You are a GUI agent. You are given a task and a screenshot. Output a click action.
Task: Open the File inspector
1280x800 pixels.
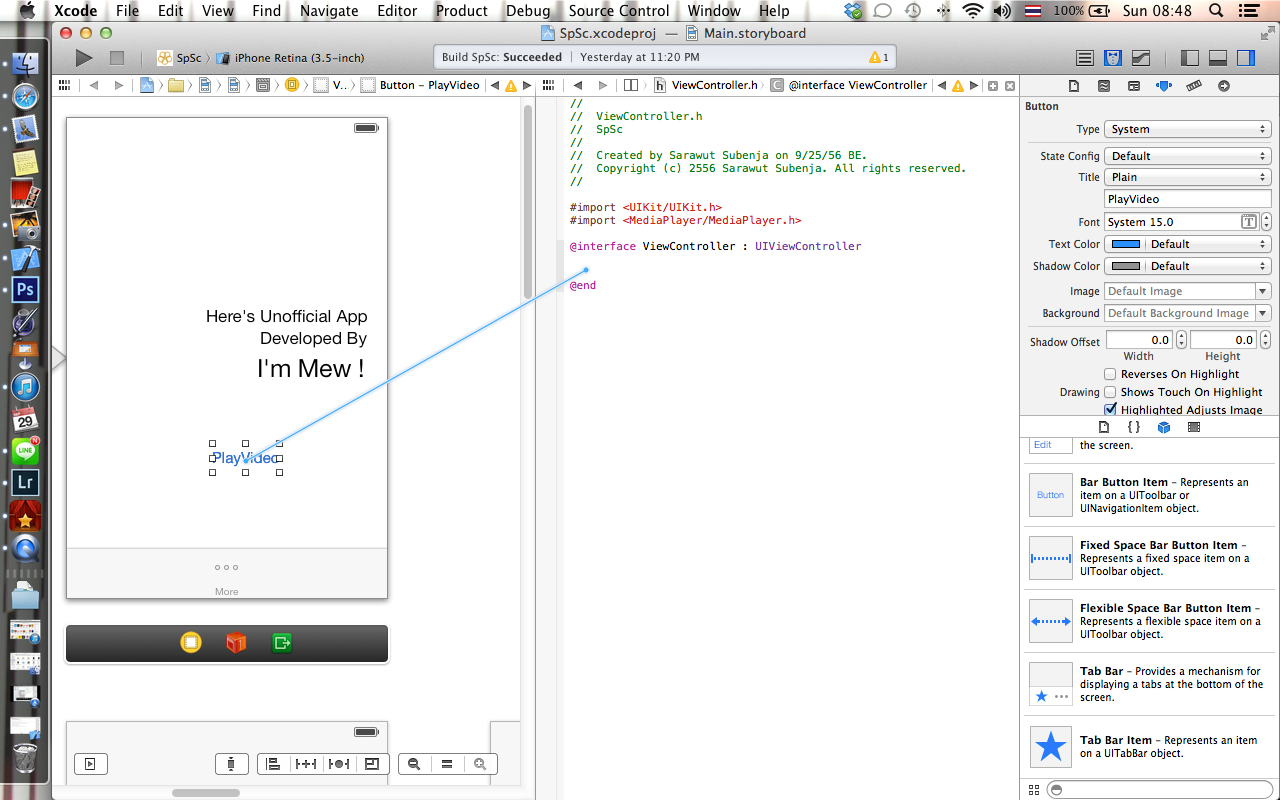click(x=1074, y=86)
